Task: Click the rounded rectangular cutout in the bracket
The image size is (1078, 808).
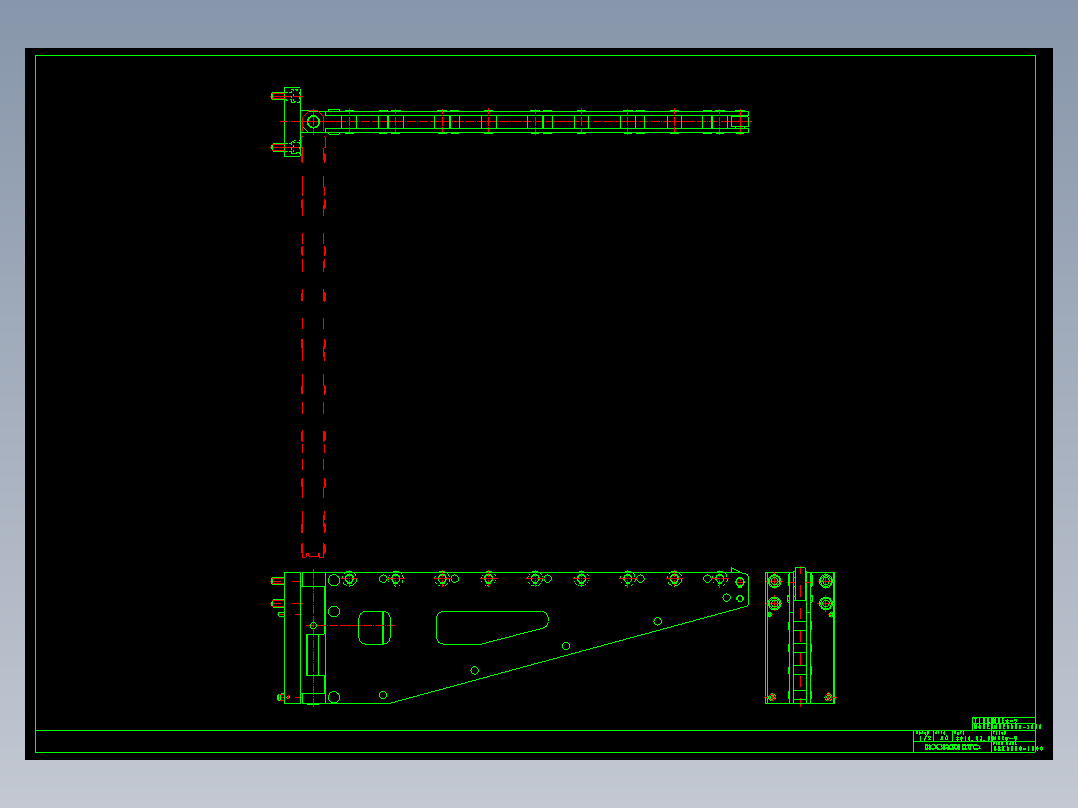Action: (x=375, y=628)
